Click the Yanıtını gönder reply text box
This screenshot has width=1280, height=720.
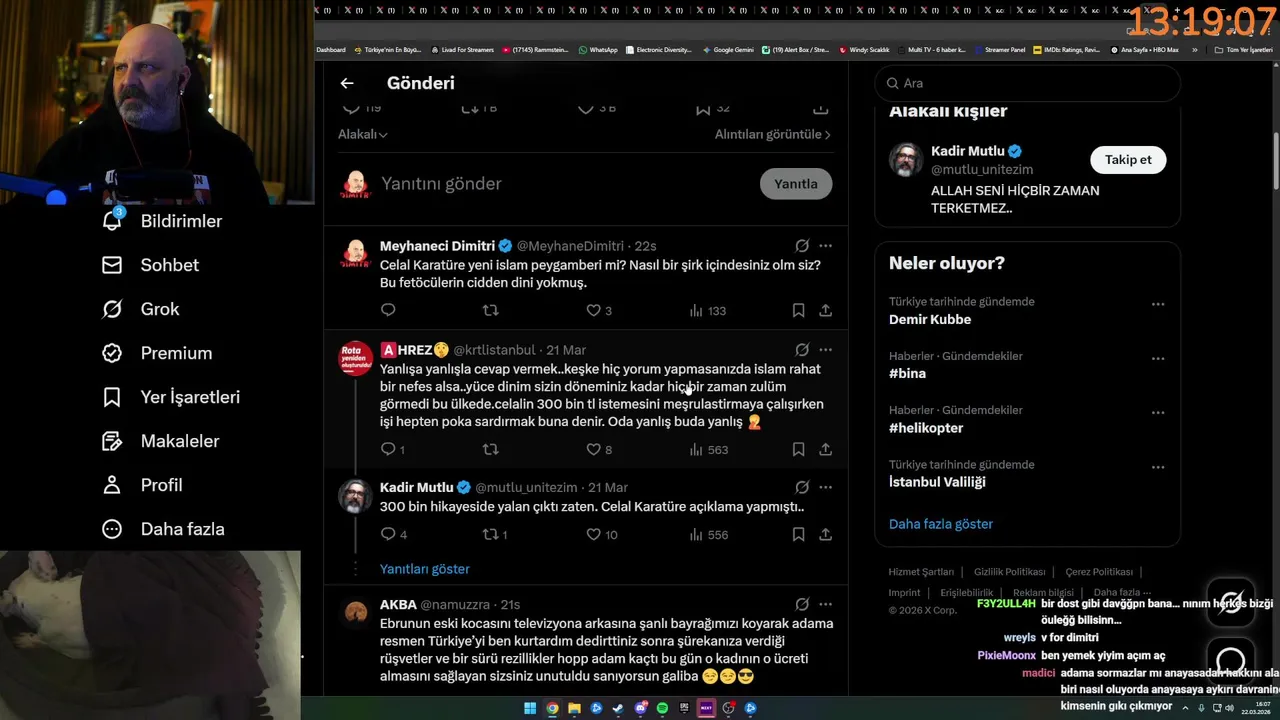tap(565, 184)
